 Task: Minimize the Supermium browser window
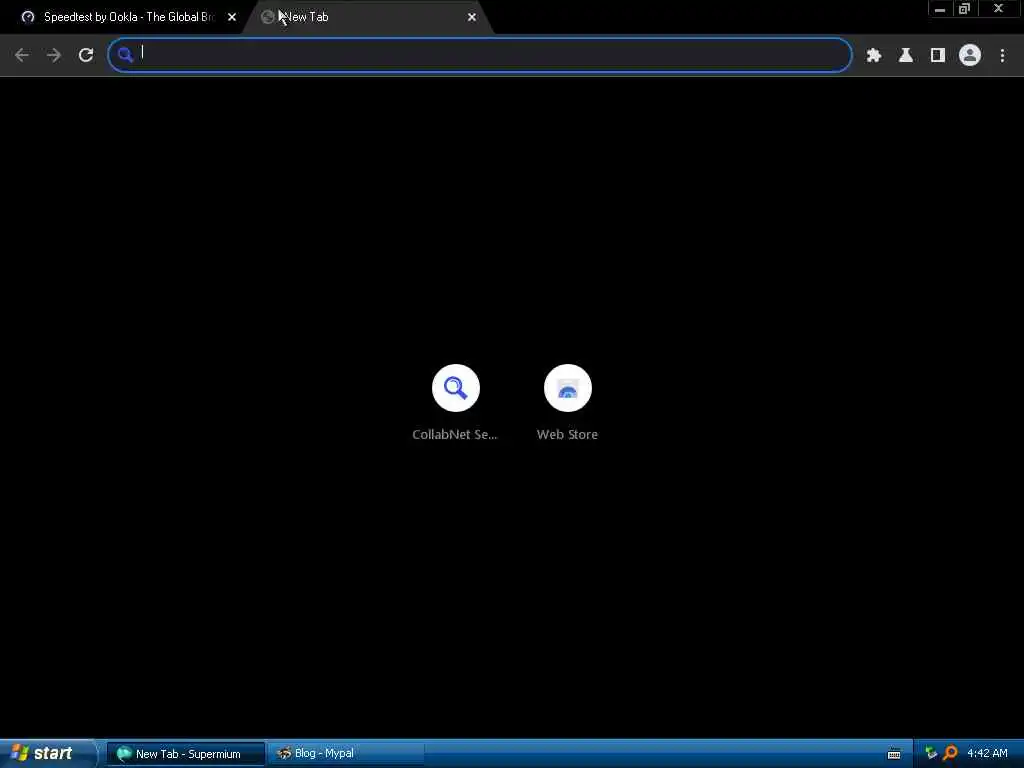point(940,9)
